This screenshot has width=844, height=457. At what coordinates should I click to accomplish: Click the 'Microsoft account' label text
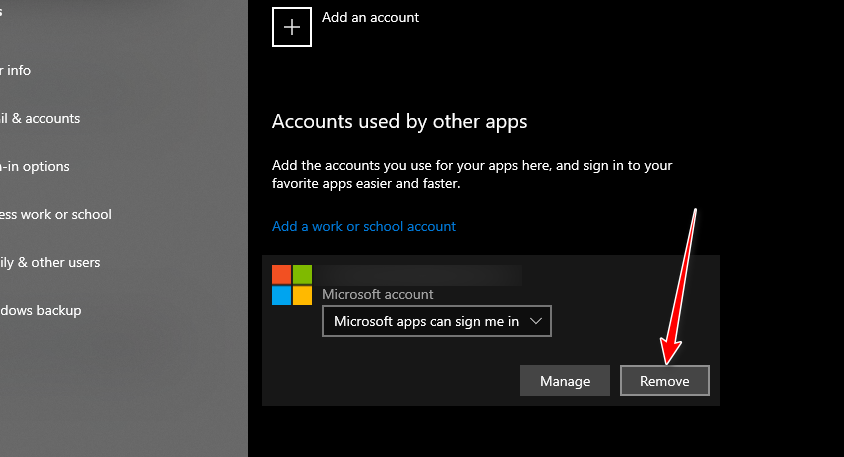tap(378, 295)
